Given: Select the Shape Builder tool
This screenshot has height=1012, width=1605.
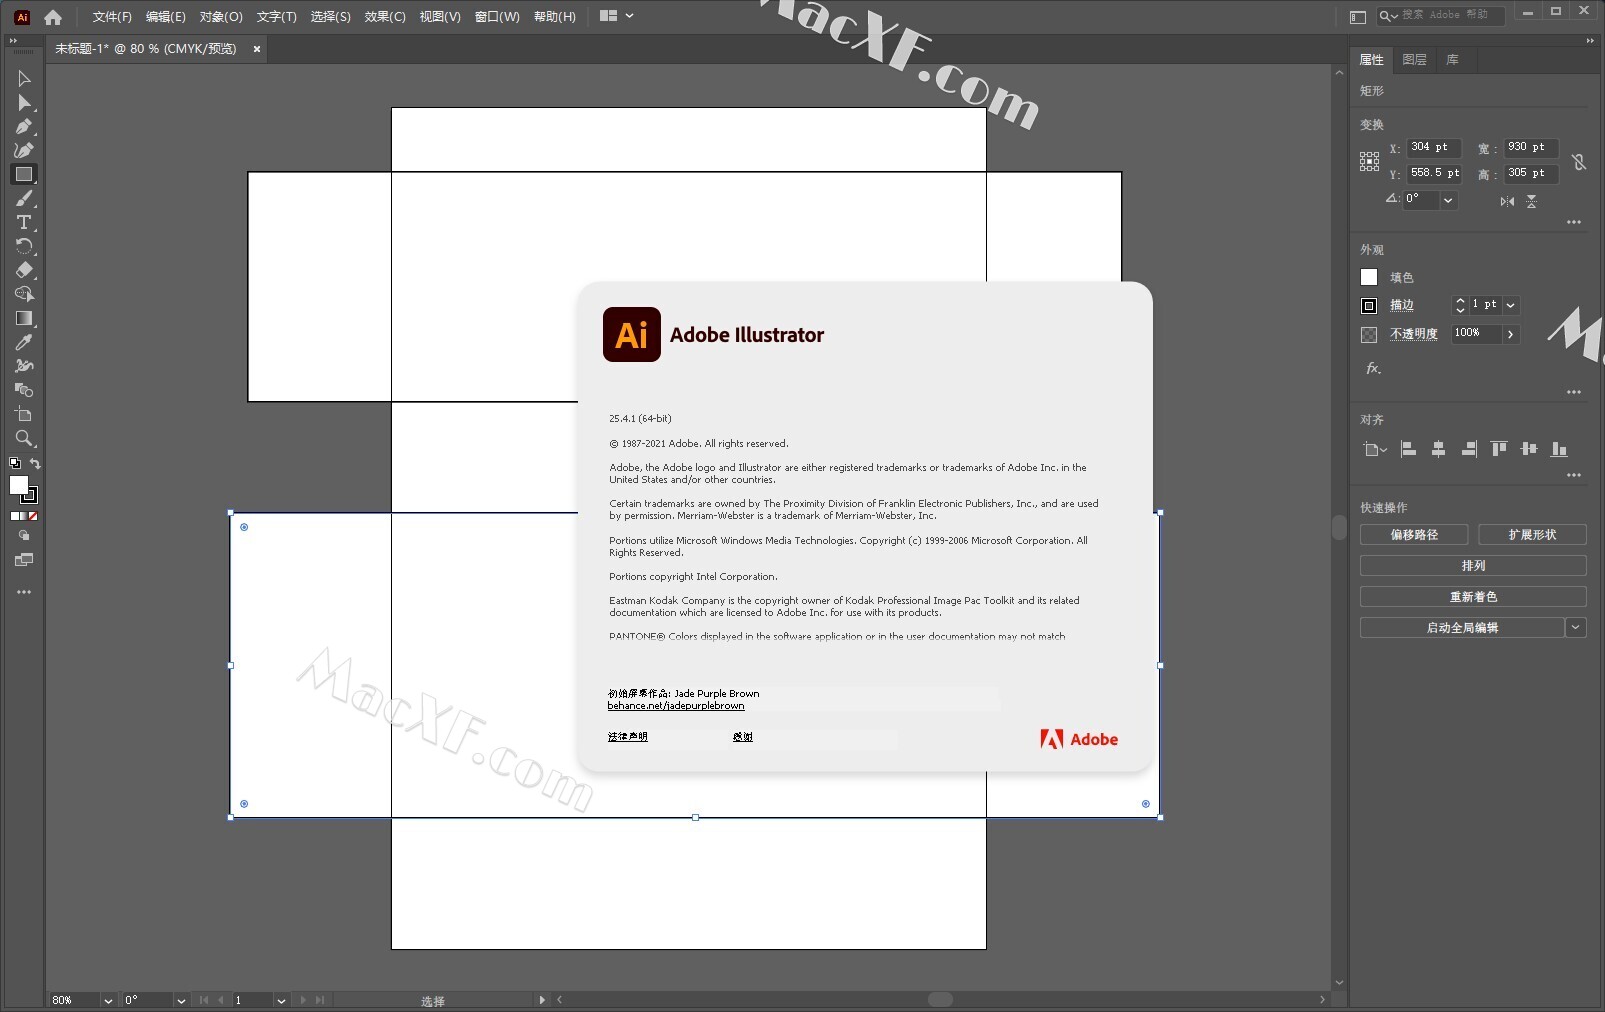Looking at the screenshot, I should (x=24, y=294).
